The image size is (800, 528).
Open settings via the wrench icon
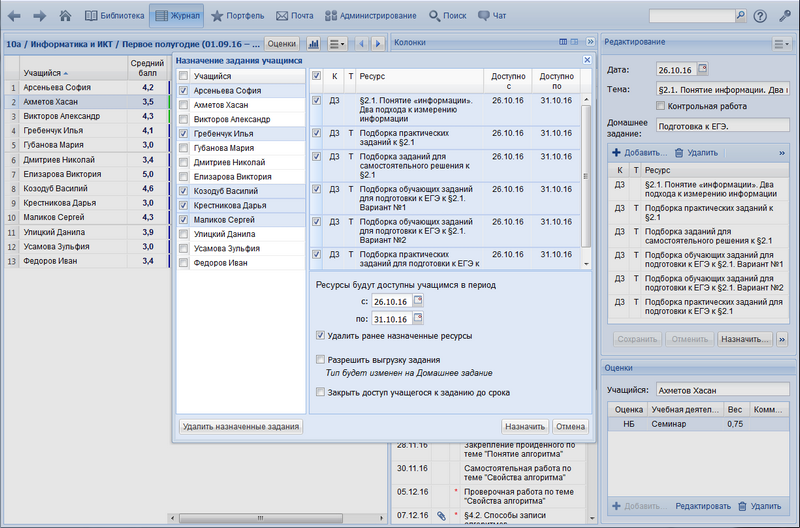click(x=785, y=16)
